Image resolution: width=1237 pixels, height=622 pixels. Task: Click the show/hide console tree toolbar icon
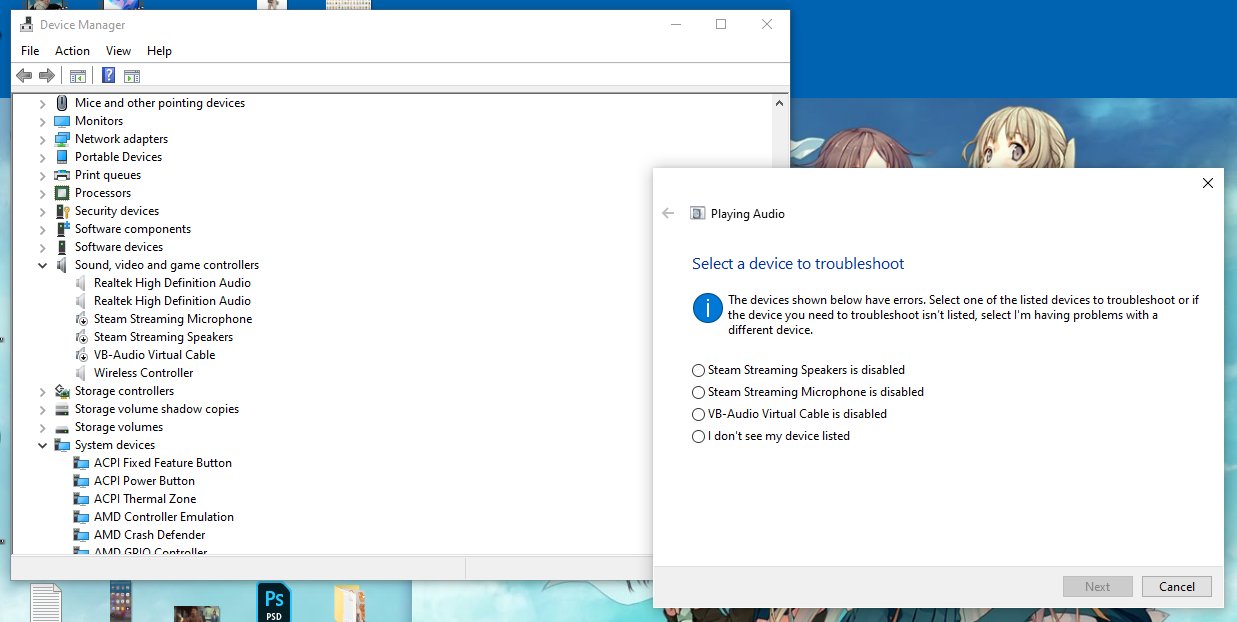click(77, 76)
